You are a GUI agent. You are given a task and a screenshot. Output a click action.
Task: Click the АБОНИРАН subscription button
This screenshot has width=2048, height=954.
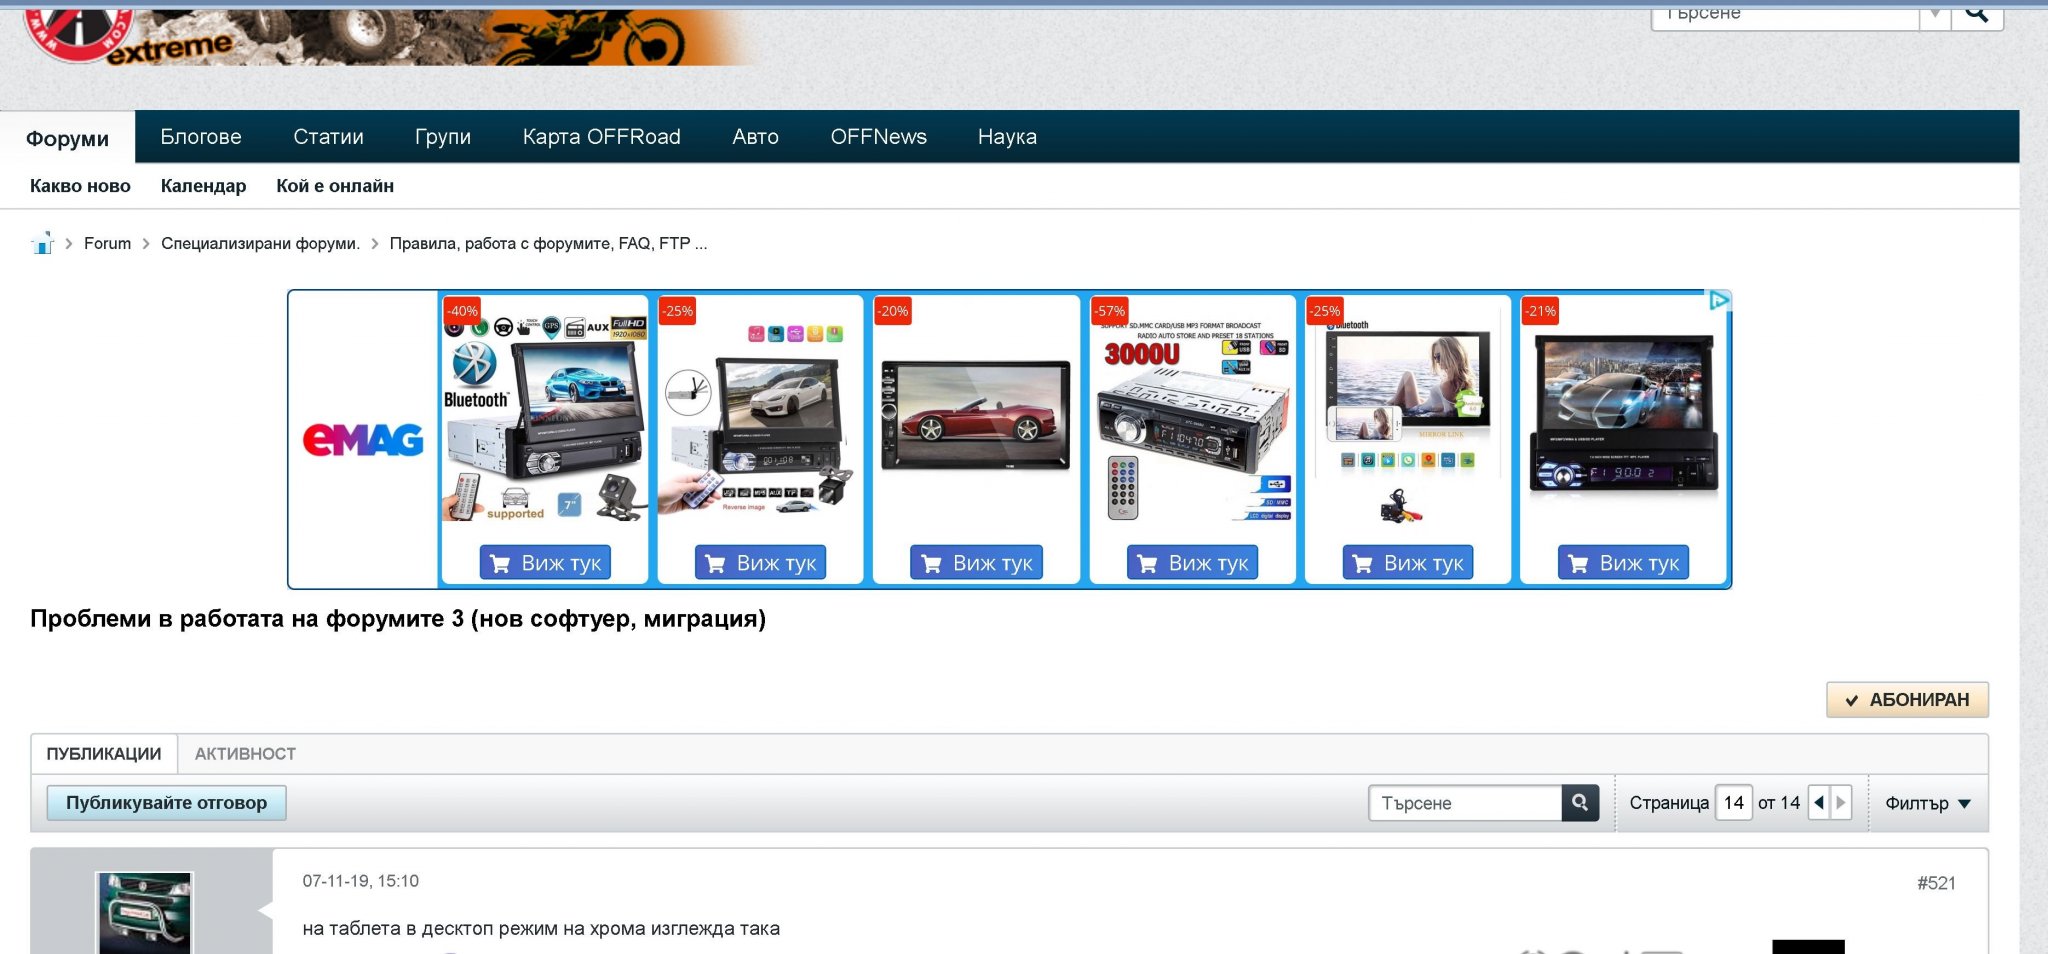1907,700
